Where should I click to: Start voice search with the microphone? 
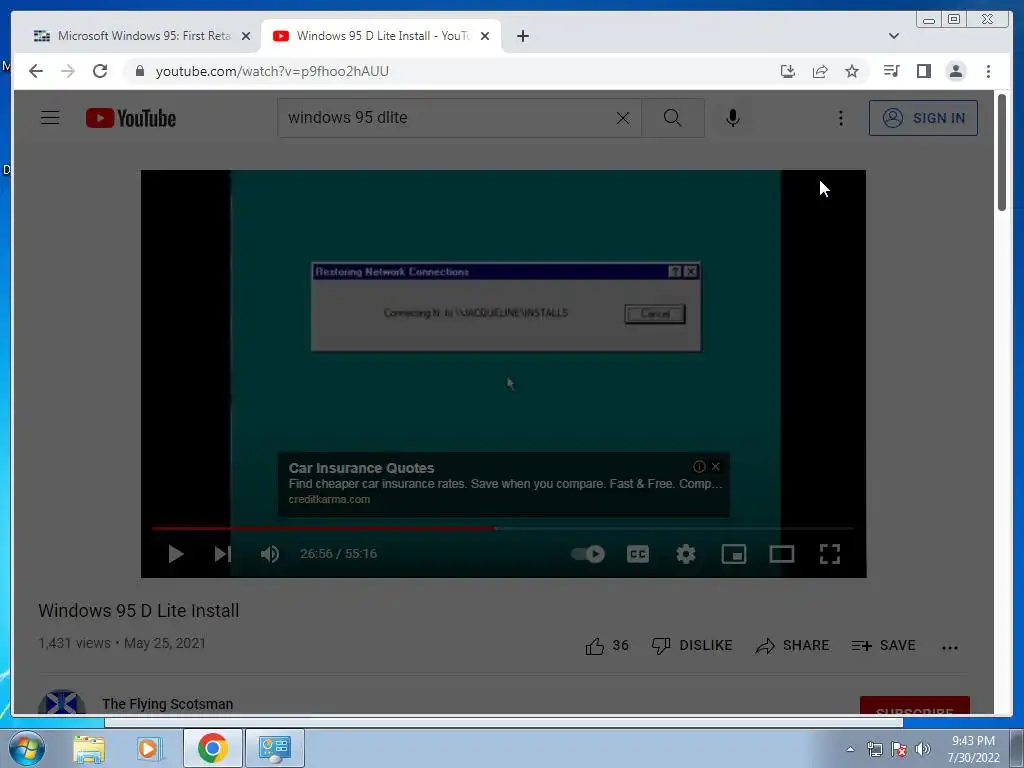point(733,118)
